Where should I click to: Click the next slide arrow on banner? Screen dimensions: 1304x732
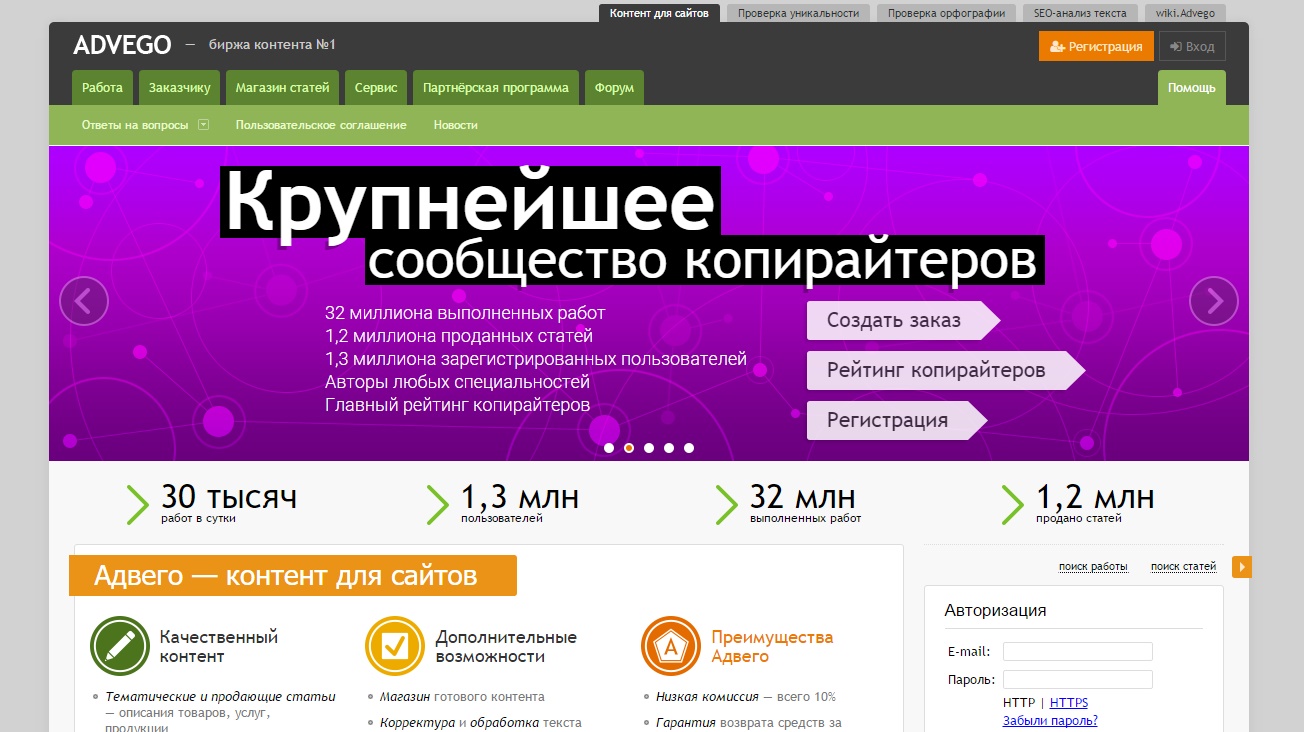[x=1213, y=300]
